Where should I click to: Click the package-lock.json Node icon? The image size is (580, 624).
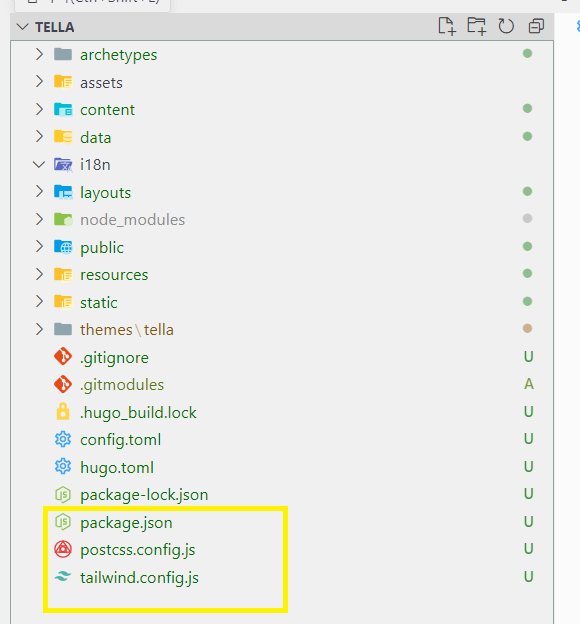[x=63, y=495]
